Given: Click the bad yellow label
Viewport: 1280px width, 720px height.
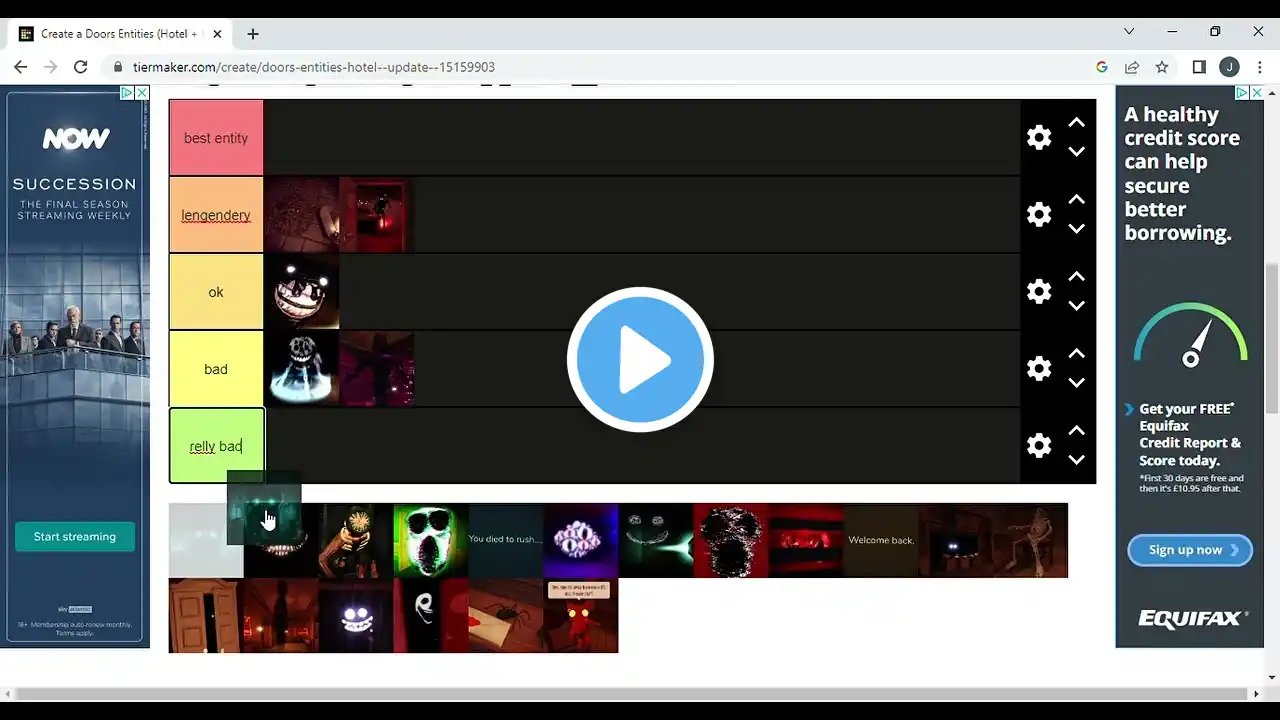Looking at the screenshot, I should [x=216, y=369].
